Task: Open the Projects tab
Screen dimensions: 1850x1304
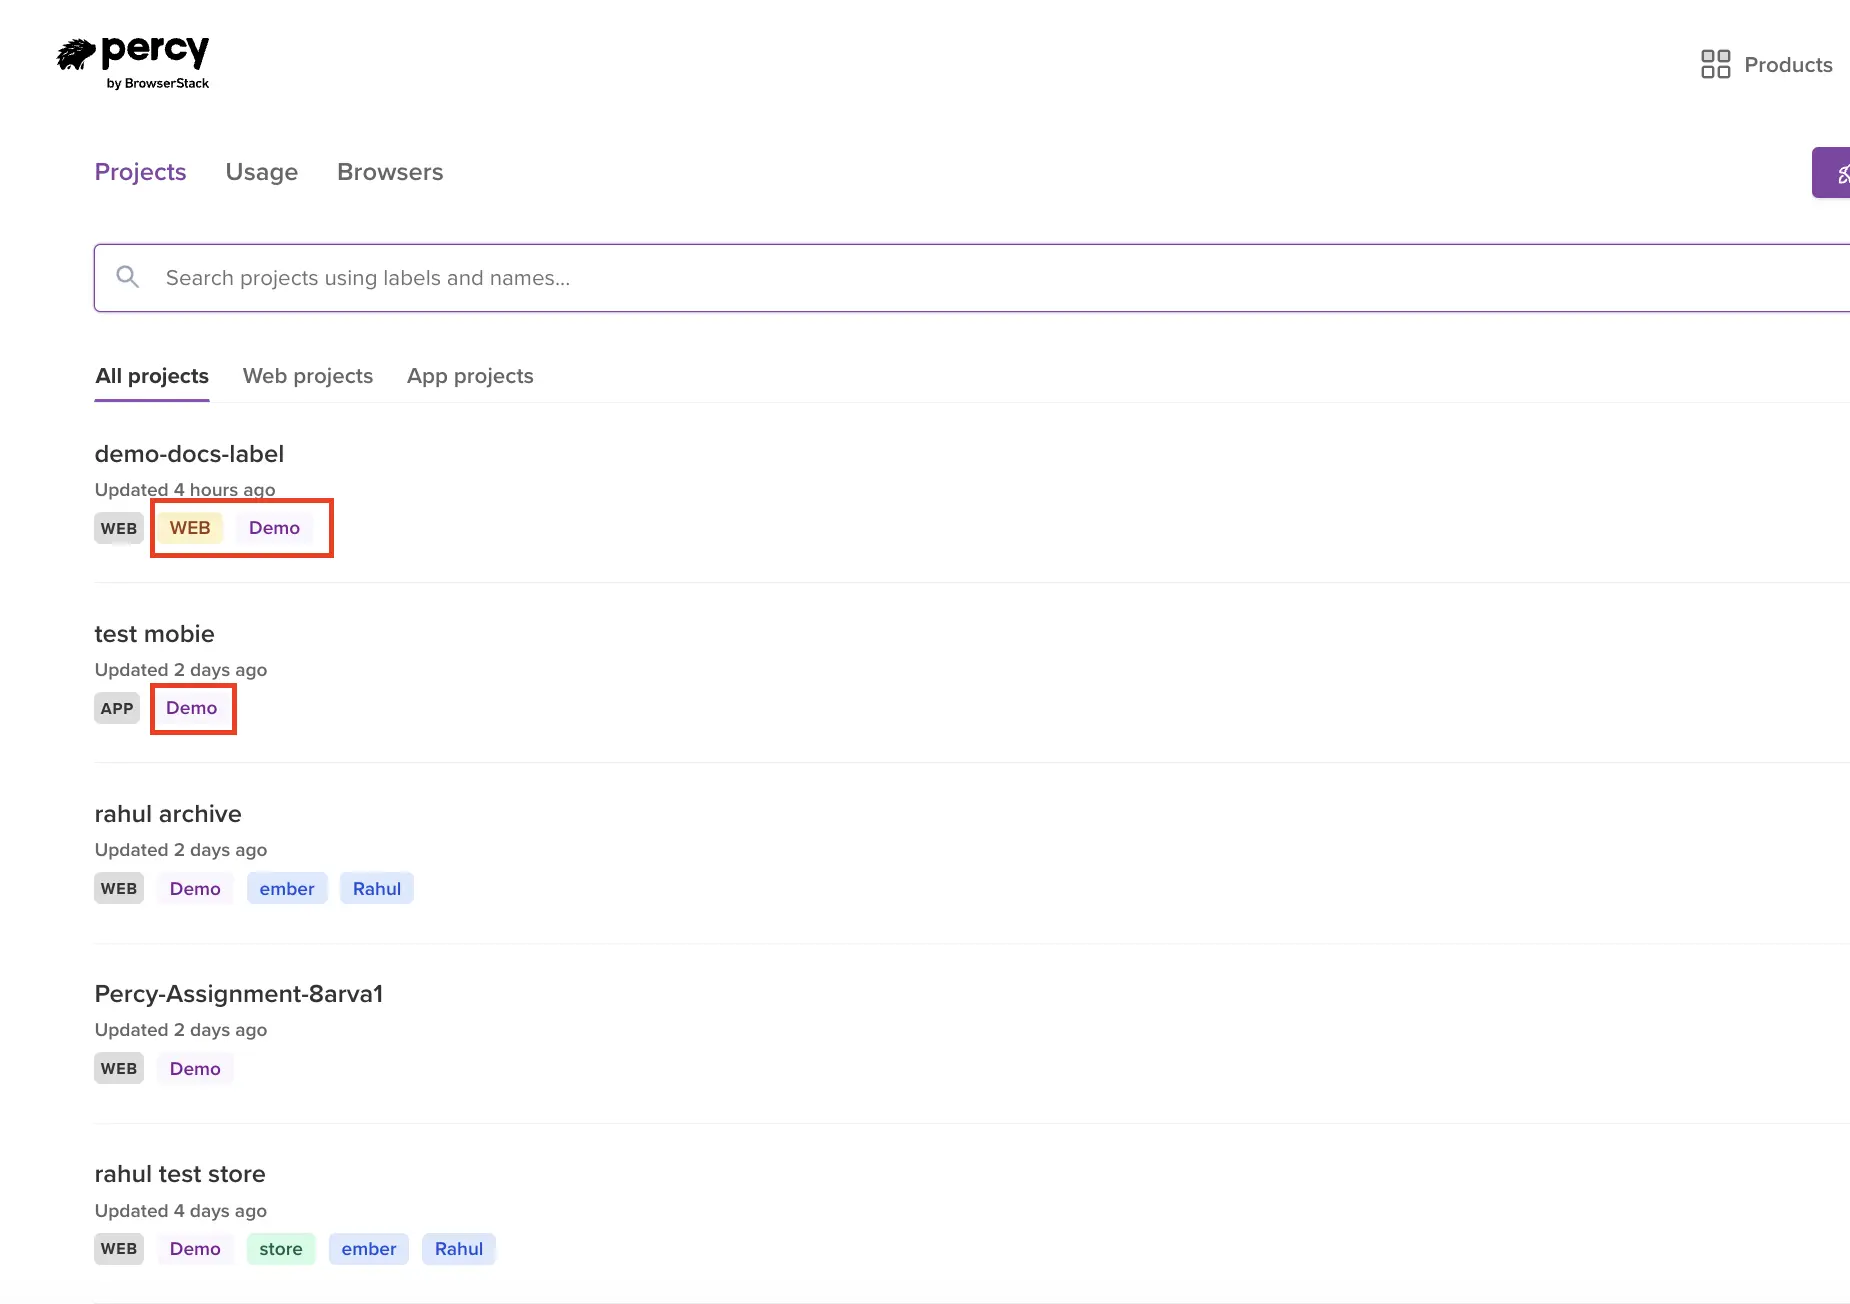Action: [140, 172]
